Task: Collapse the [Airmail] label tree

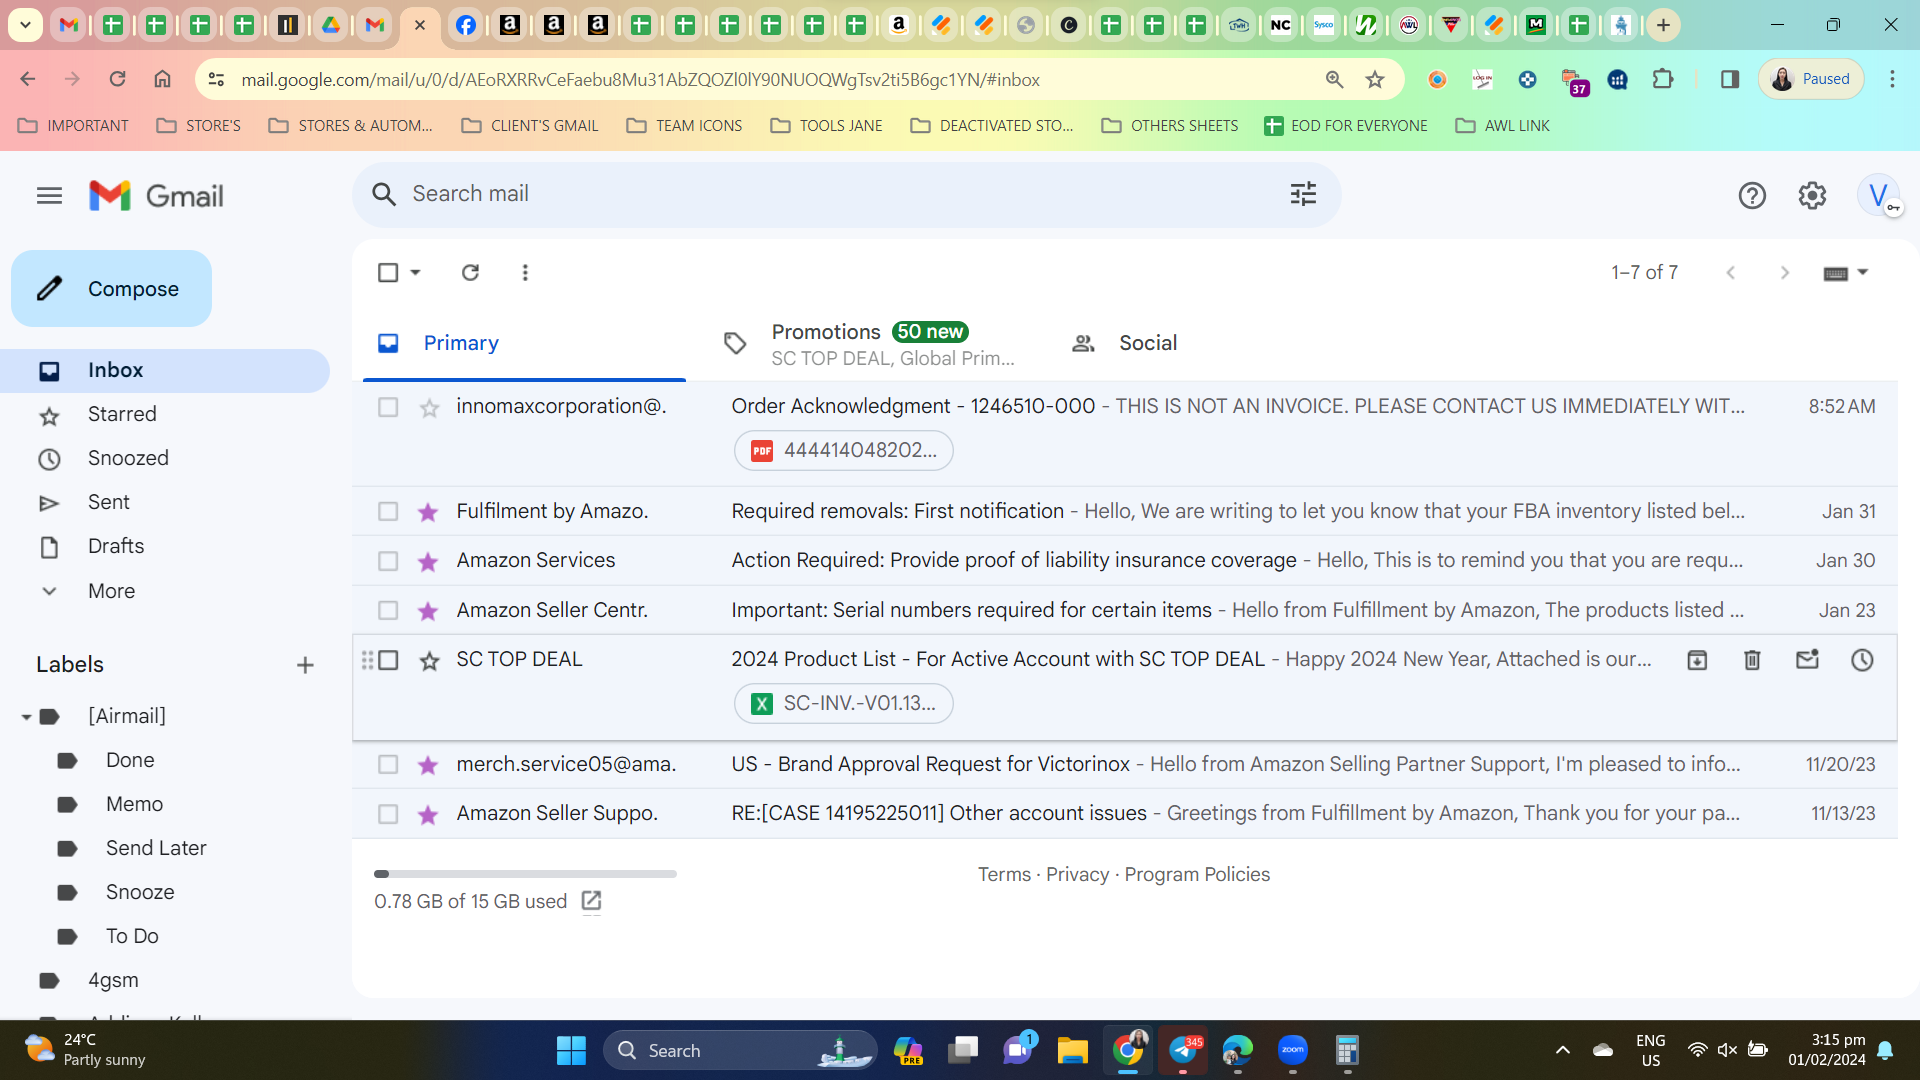Action: [26, 717]
